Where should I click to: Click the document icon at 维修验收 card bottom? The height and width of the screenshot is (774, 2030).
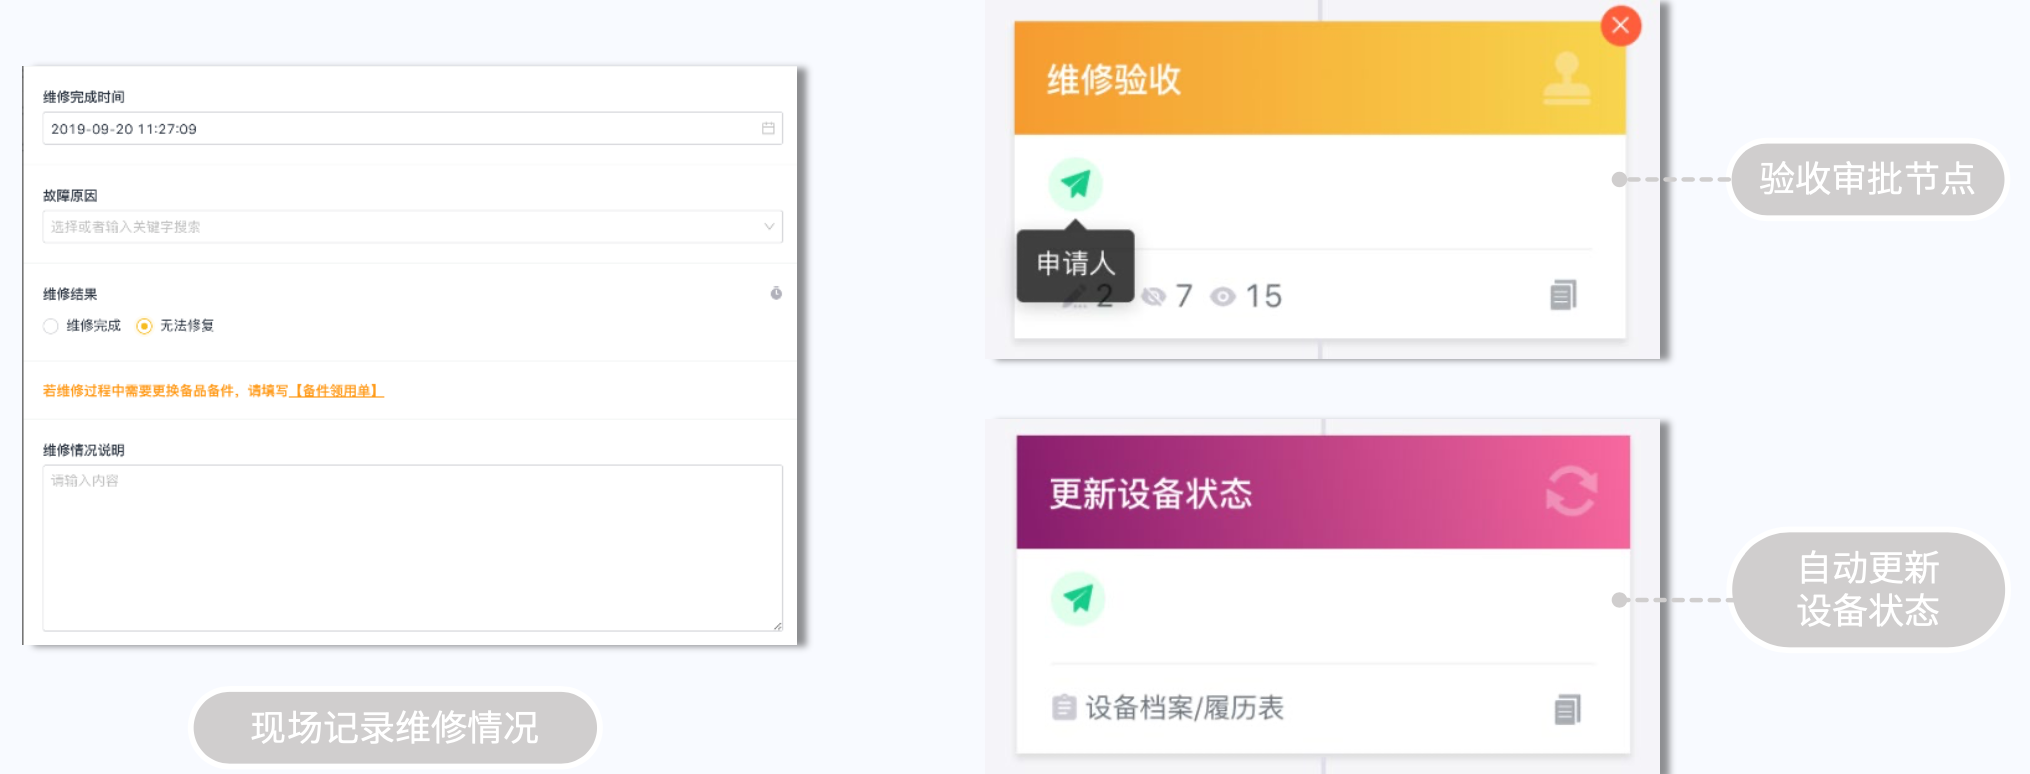pos(1563,295)
